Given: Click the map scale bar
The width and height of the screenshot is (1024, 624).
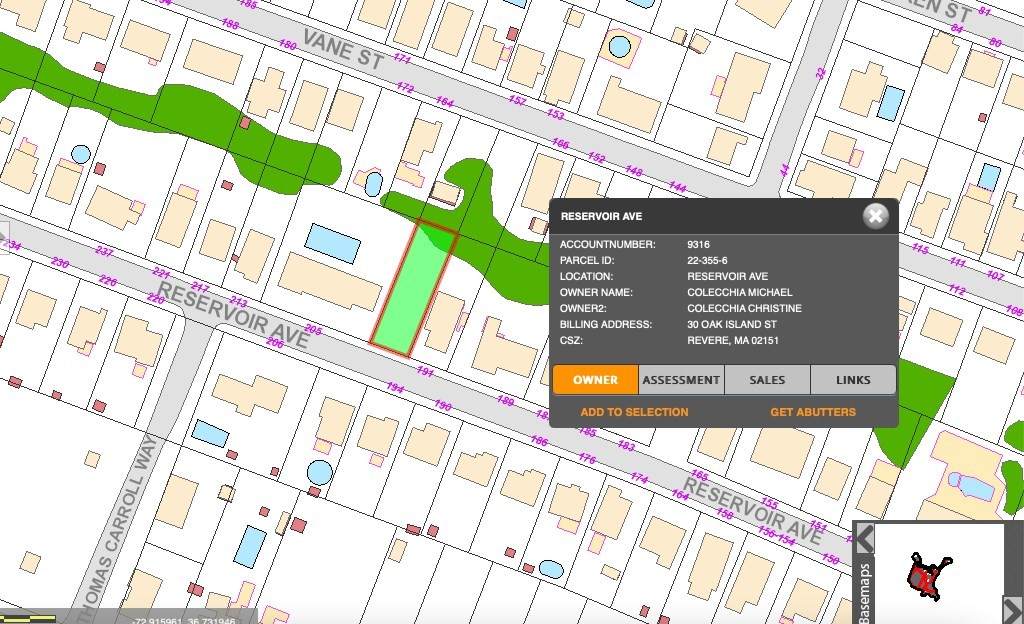Looking at the screenshot, I should [28, 617].
